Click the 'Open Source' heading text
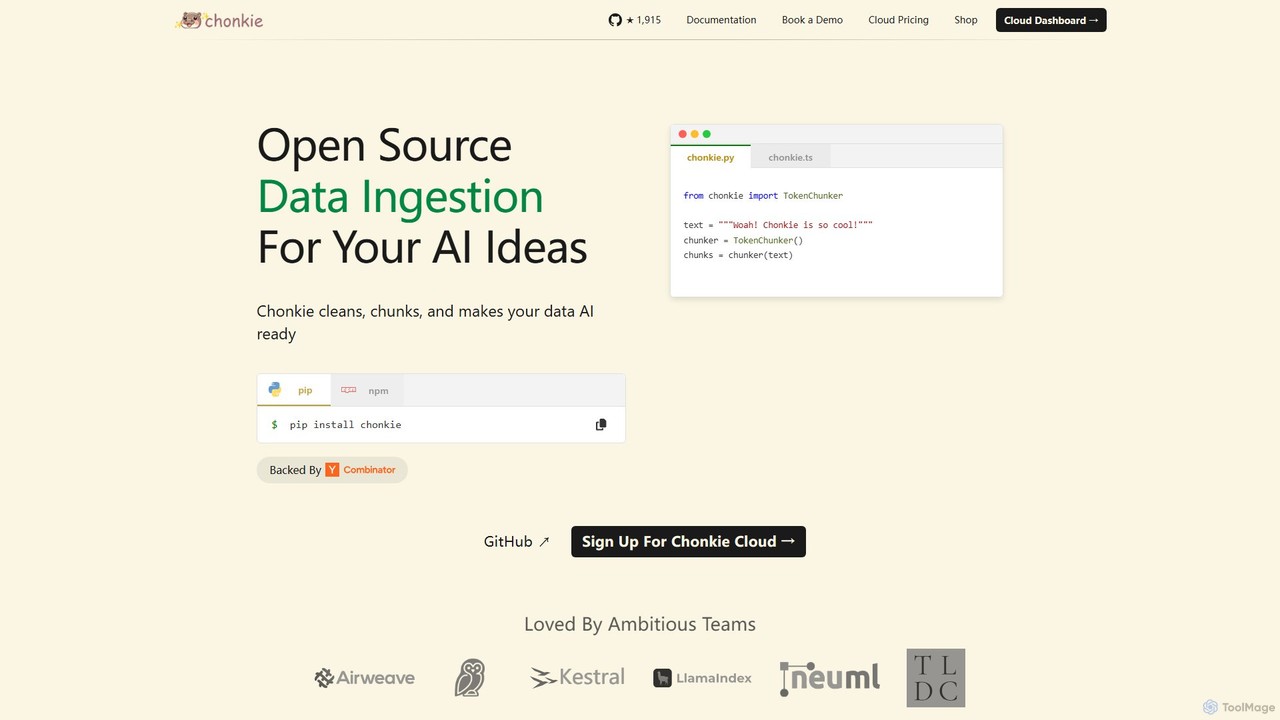The width and height of the screenshot is (1280, 720). pyautogui.click(x=384, y=145)
